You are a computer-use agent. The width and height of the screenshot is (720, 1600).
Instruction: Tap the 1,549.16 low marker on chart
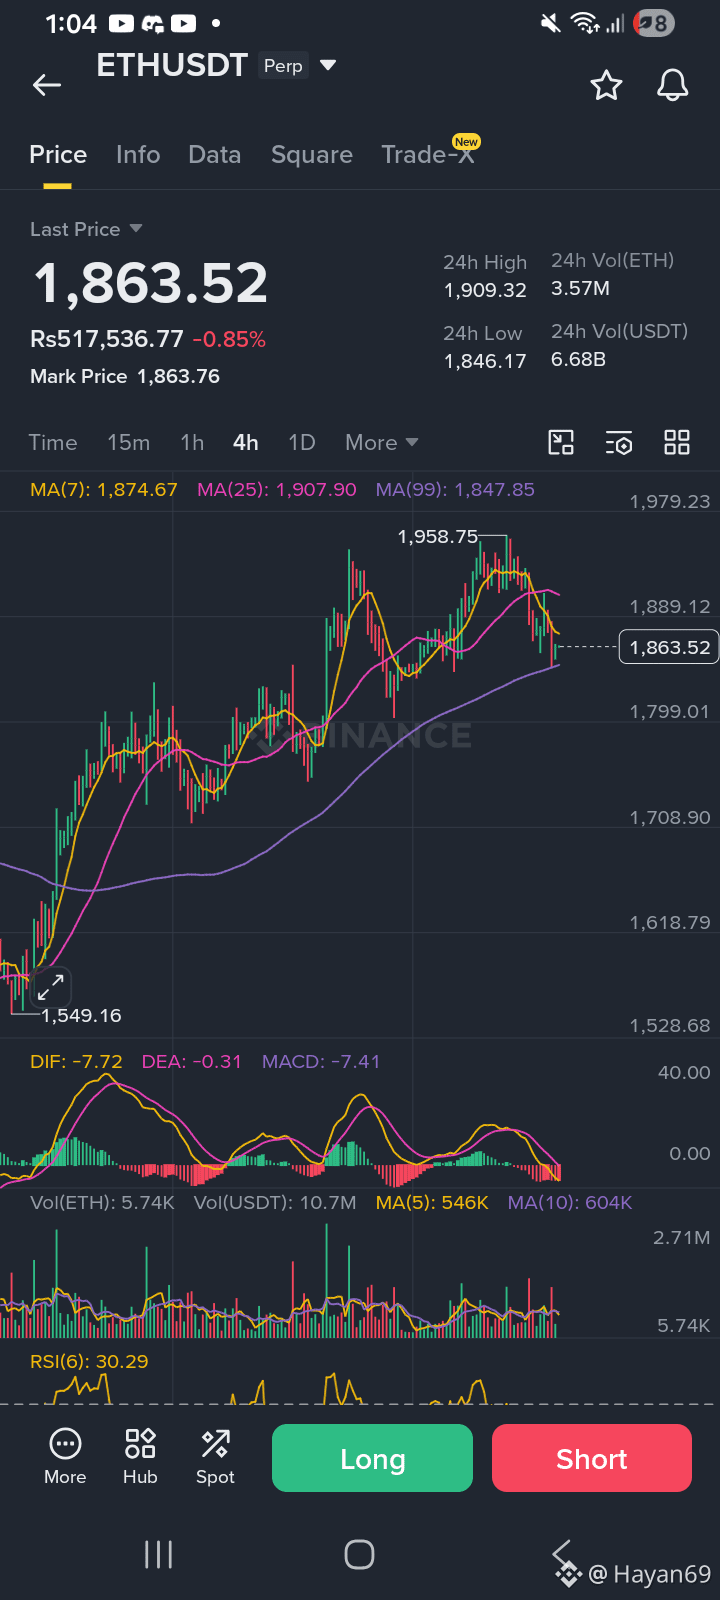[x=81, y=1016]
